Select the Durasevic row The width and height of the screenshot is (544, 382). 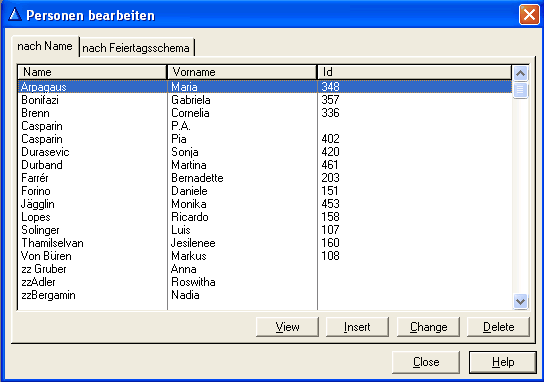click(265, 152)
